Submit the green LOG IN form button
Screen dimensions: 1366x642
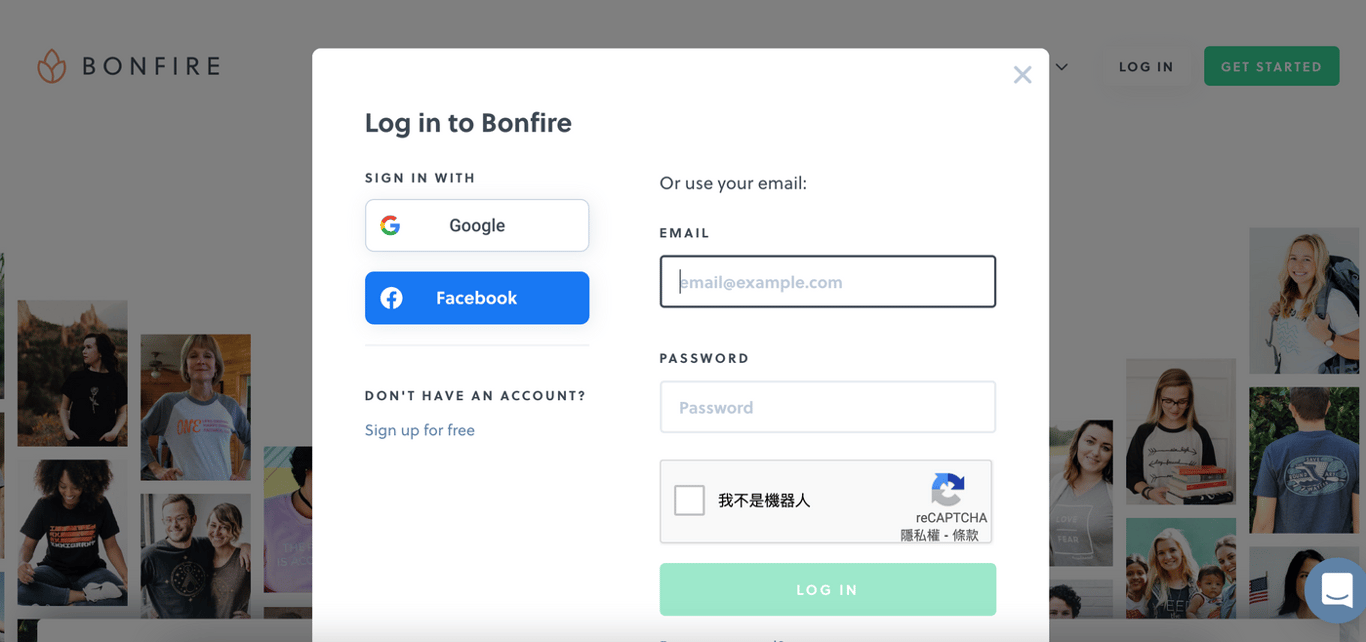pyautogui.click(x=827, y=589)
